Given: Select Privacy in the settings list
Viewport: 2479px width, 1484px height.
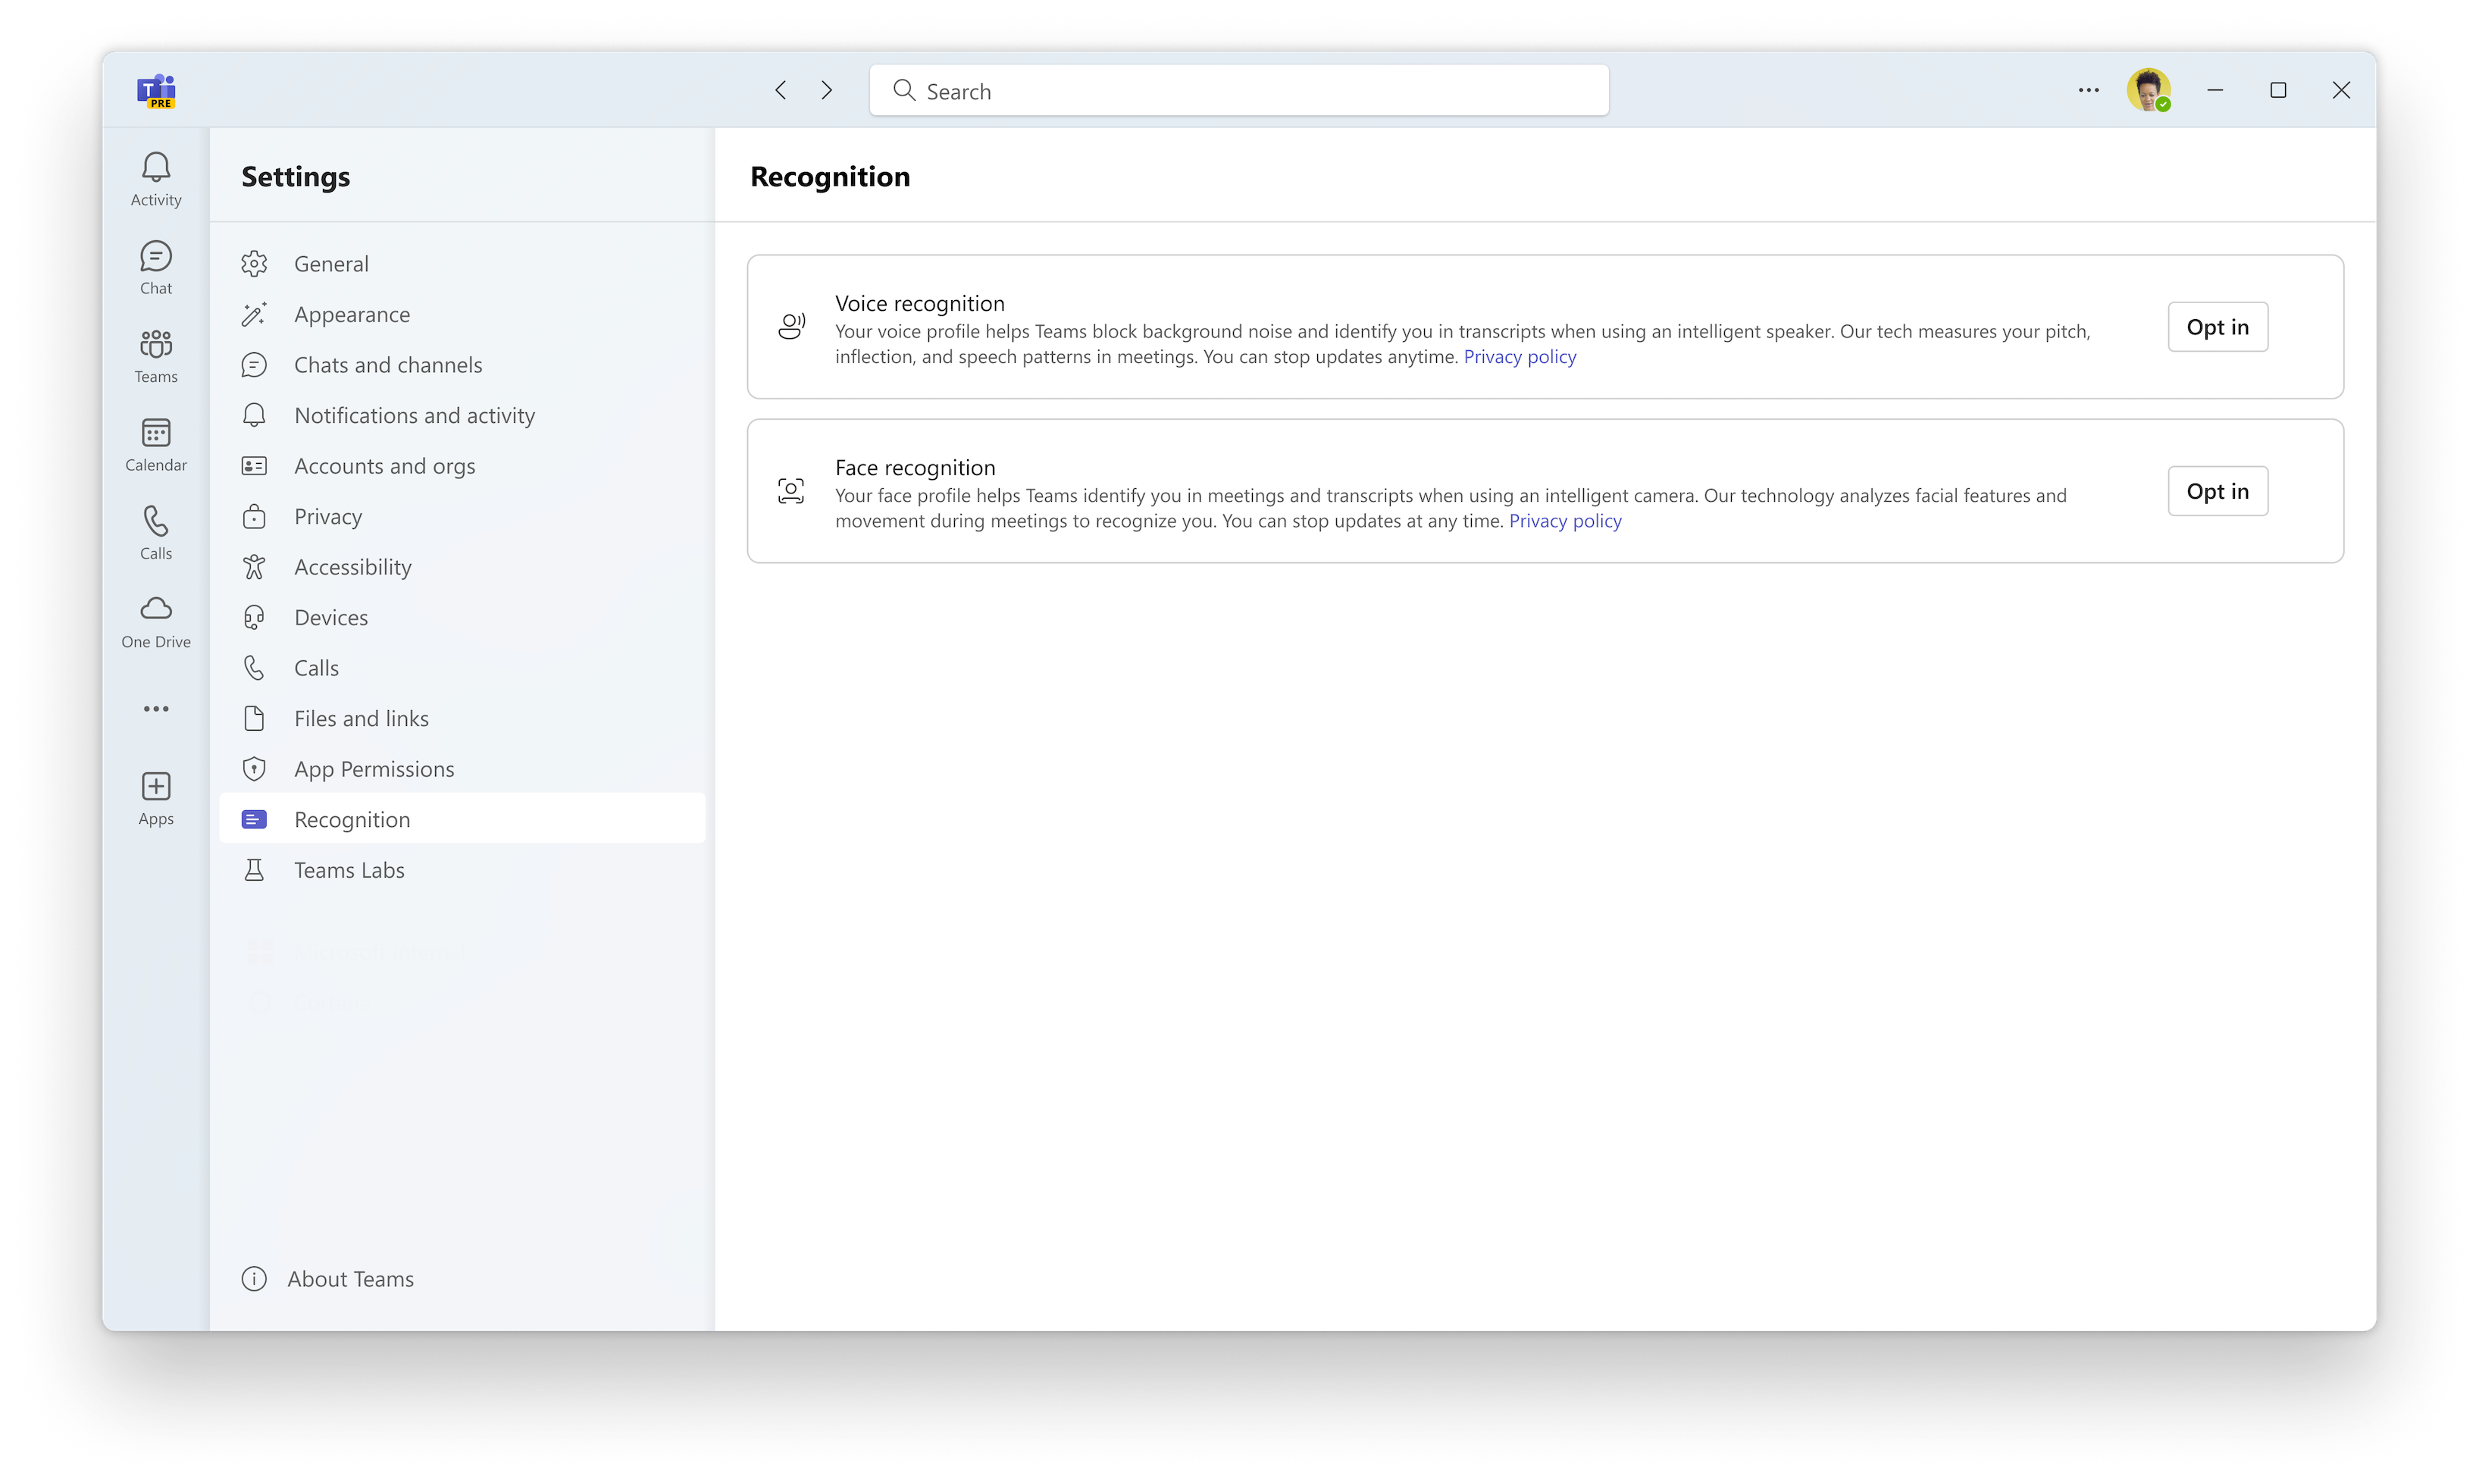Looking at the screenshot, I should pyautogui.click(x=328, y=516).
